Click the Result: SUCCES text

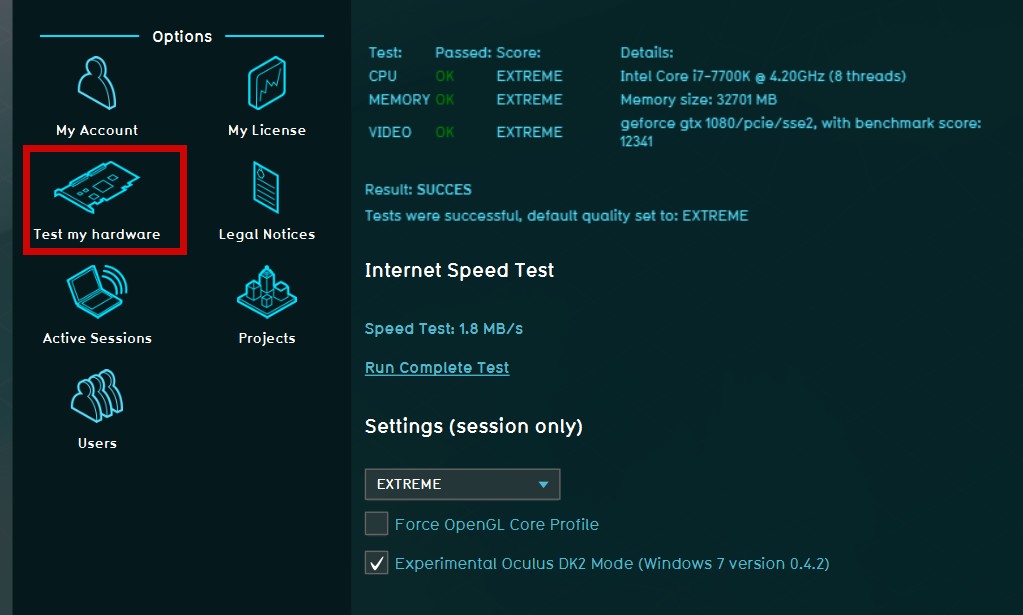tap(418, 190)
